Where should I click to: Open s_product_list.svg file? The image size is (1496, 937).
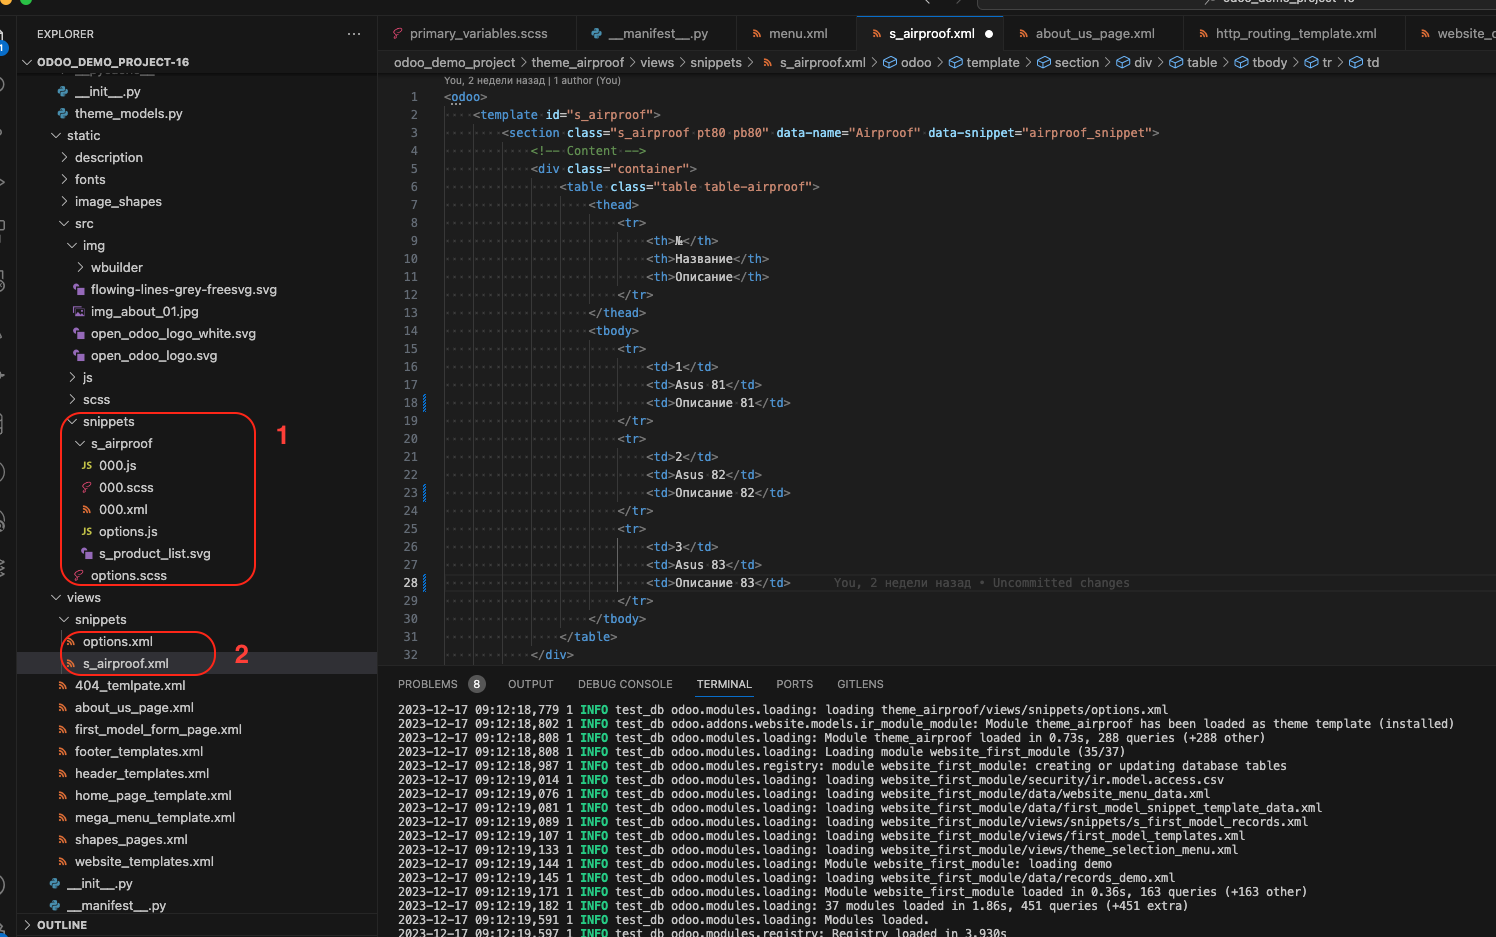point(154,554)
